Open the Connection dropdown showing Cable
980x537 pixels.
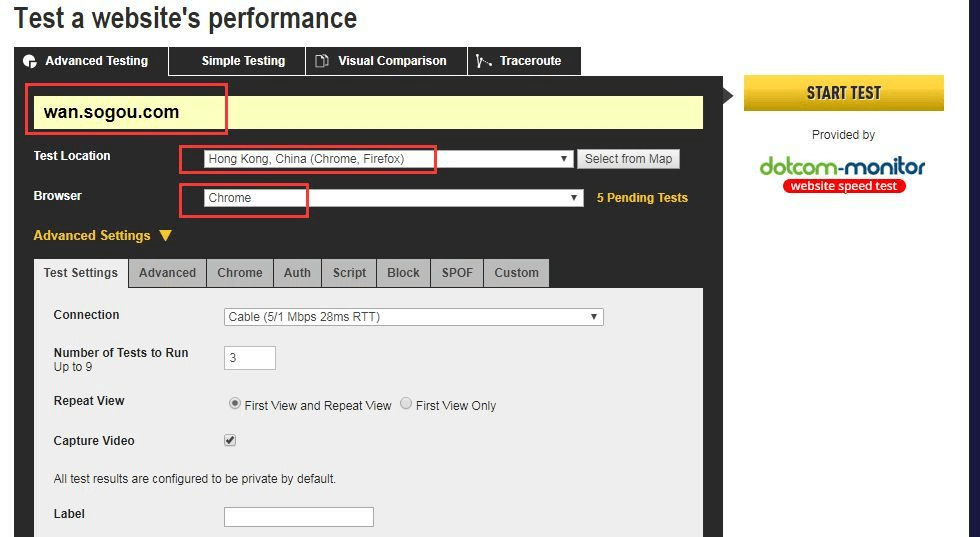[414, 317]
